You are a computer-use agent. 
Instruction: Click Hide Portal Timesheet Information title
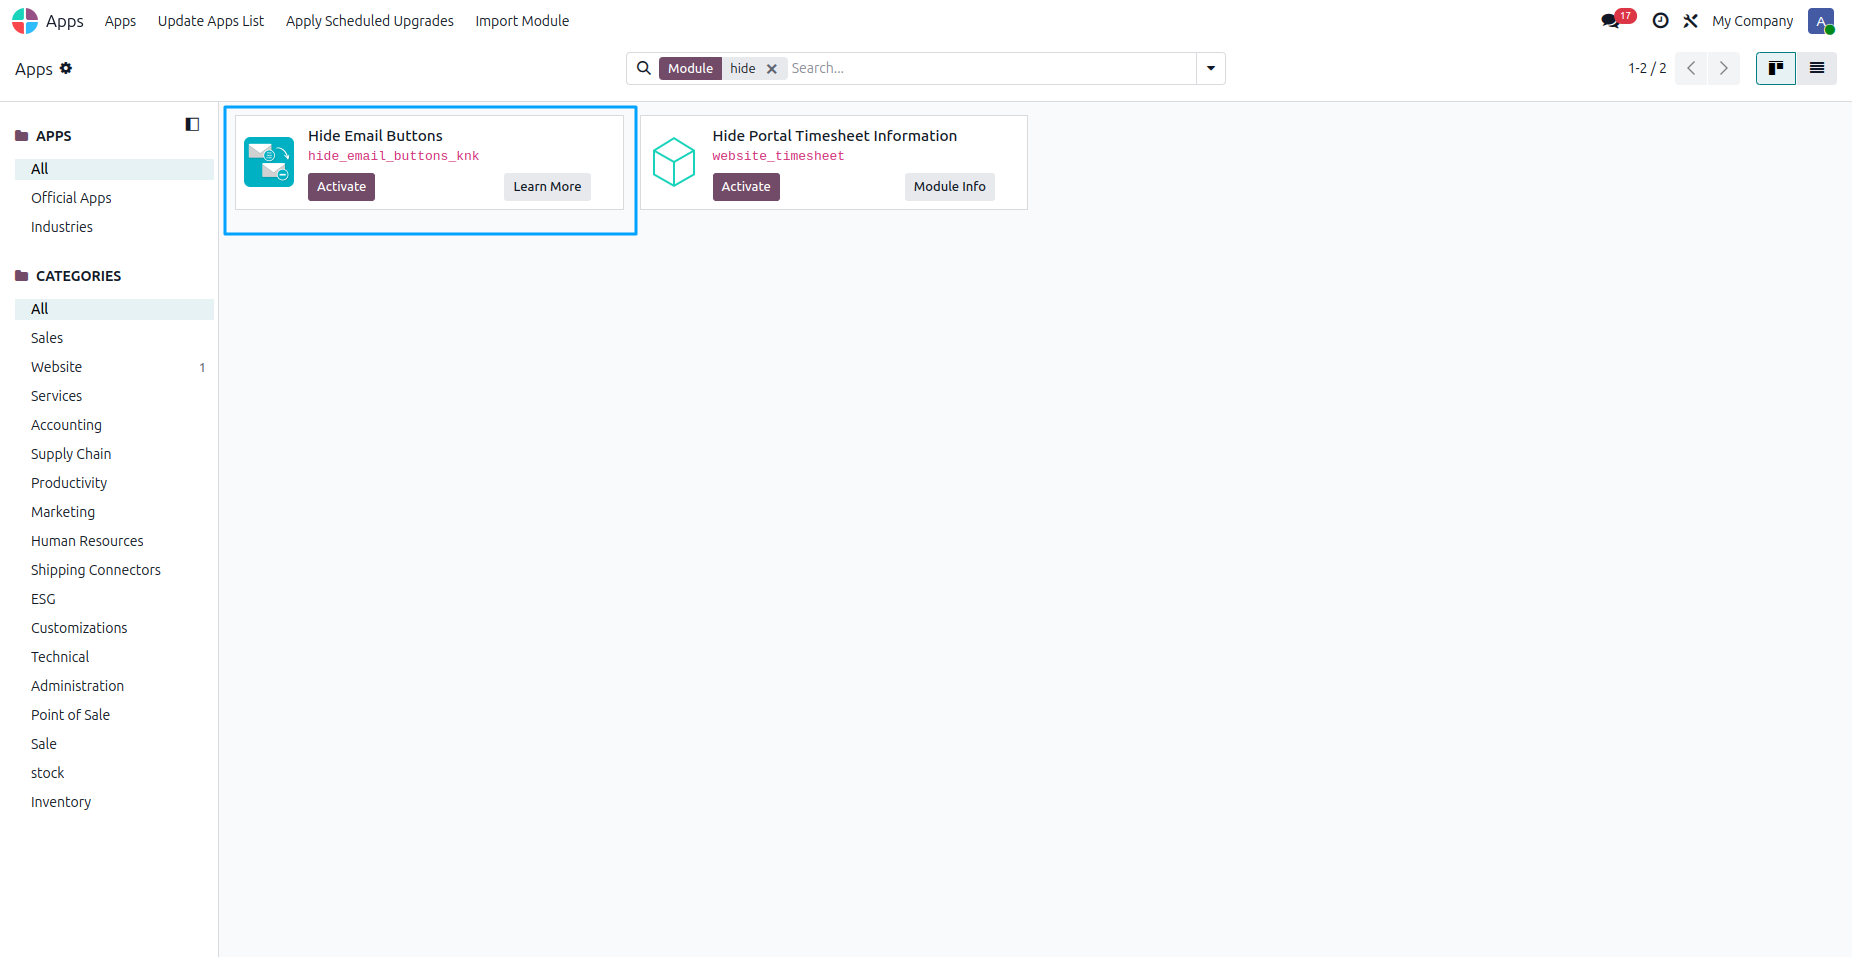[834, 136]
